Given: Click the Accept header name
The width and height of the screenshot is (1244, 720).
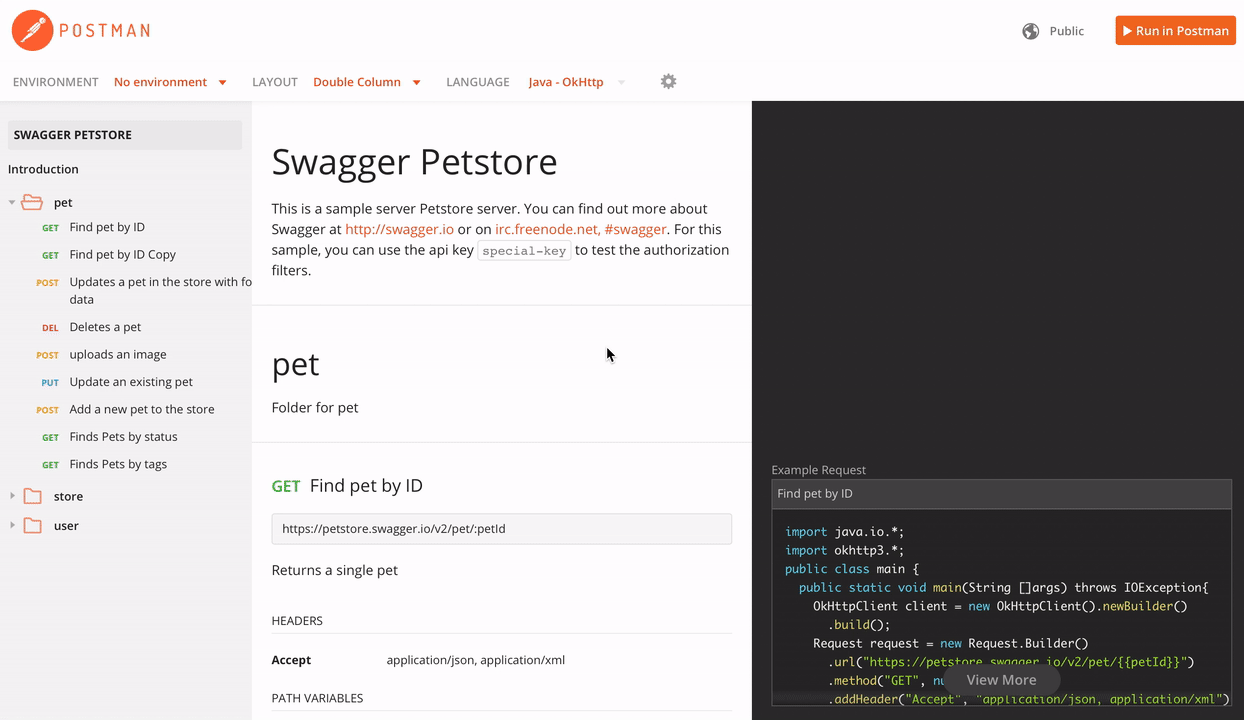Looking at the screenshot, I should point(291,660).
